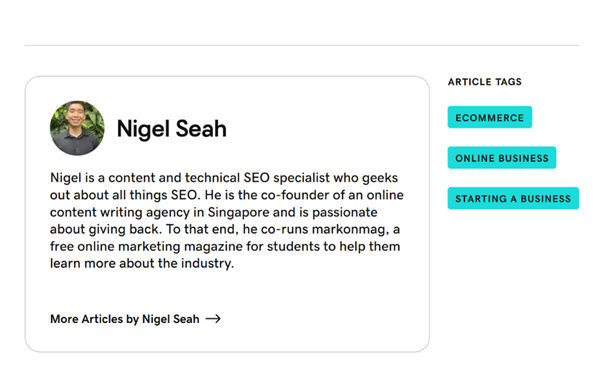Click Nigel Seah's circular profile photo
This screenshot has height=386, width=602.
click(x=77, y=128)
